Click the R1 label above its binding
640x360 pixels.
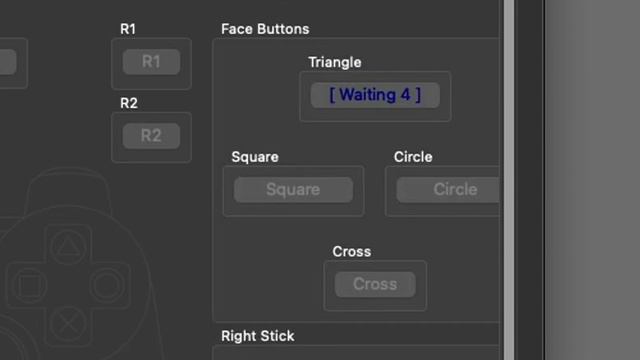tap(128, 29)
